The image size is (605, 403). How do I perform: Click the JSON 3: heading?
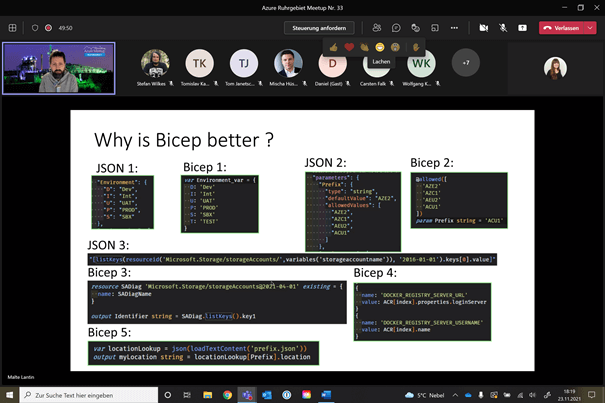point(108,245)
